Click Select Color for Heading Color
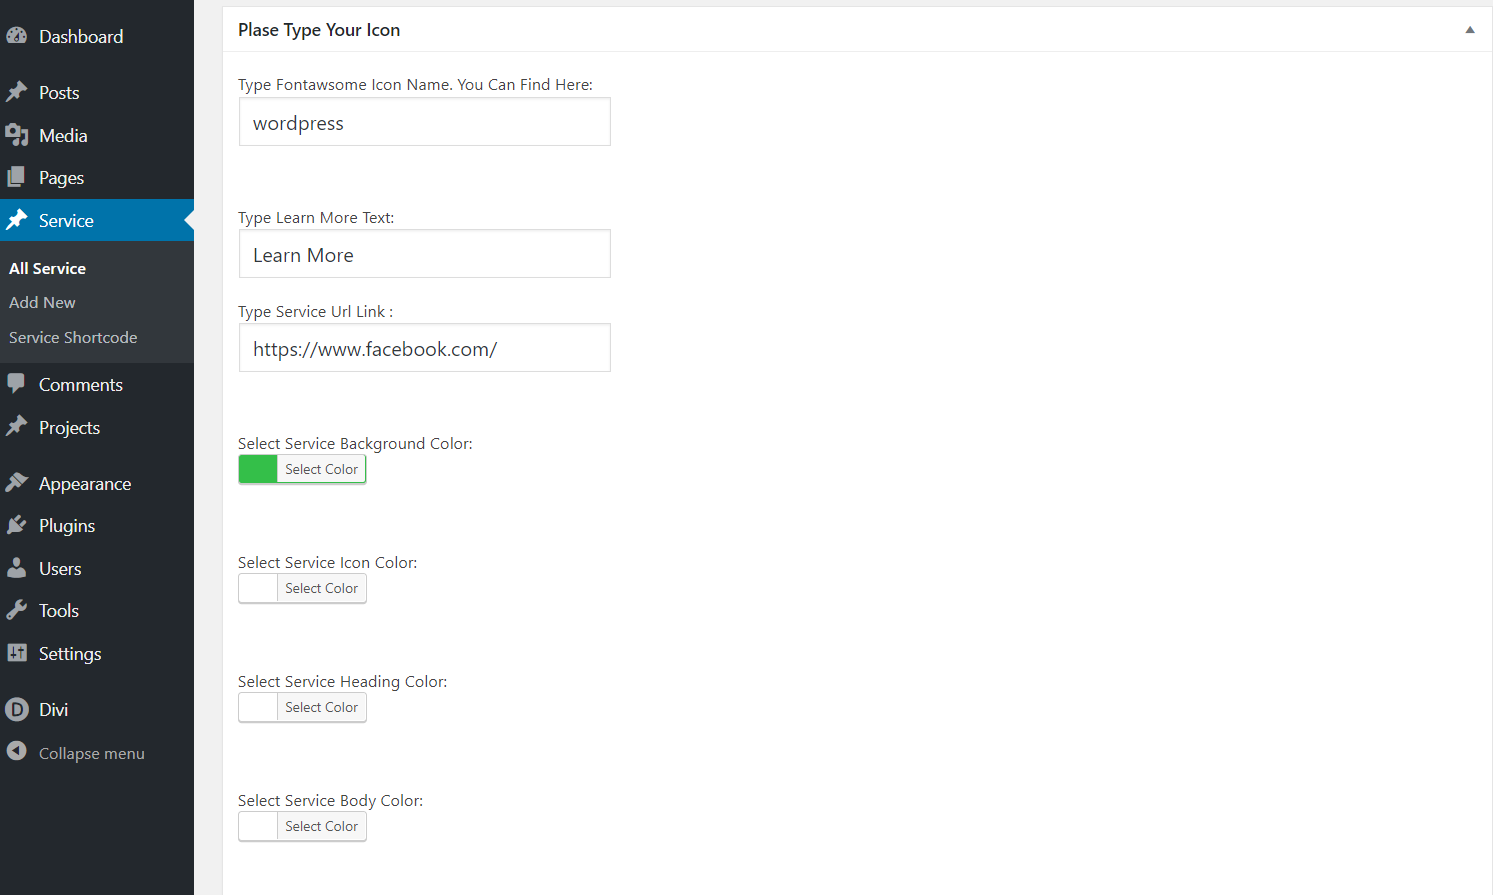 pyautogui.click(x=321, y=707)
